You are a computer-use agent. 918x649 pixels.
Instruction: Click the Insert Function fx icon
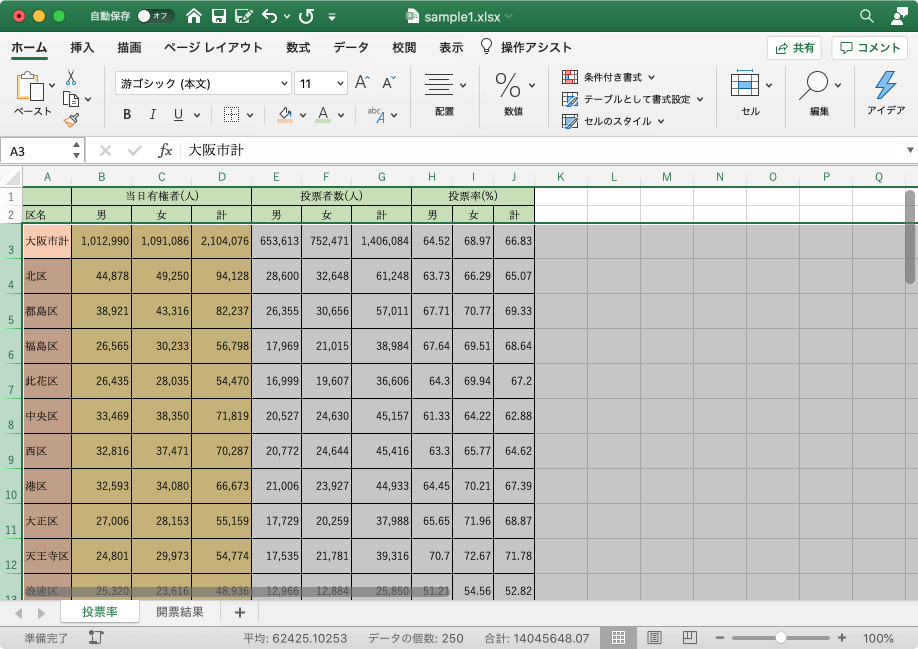point(165,150)
